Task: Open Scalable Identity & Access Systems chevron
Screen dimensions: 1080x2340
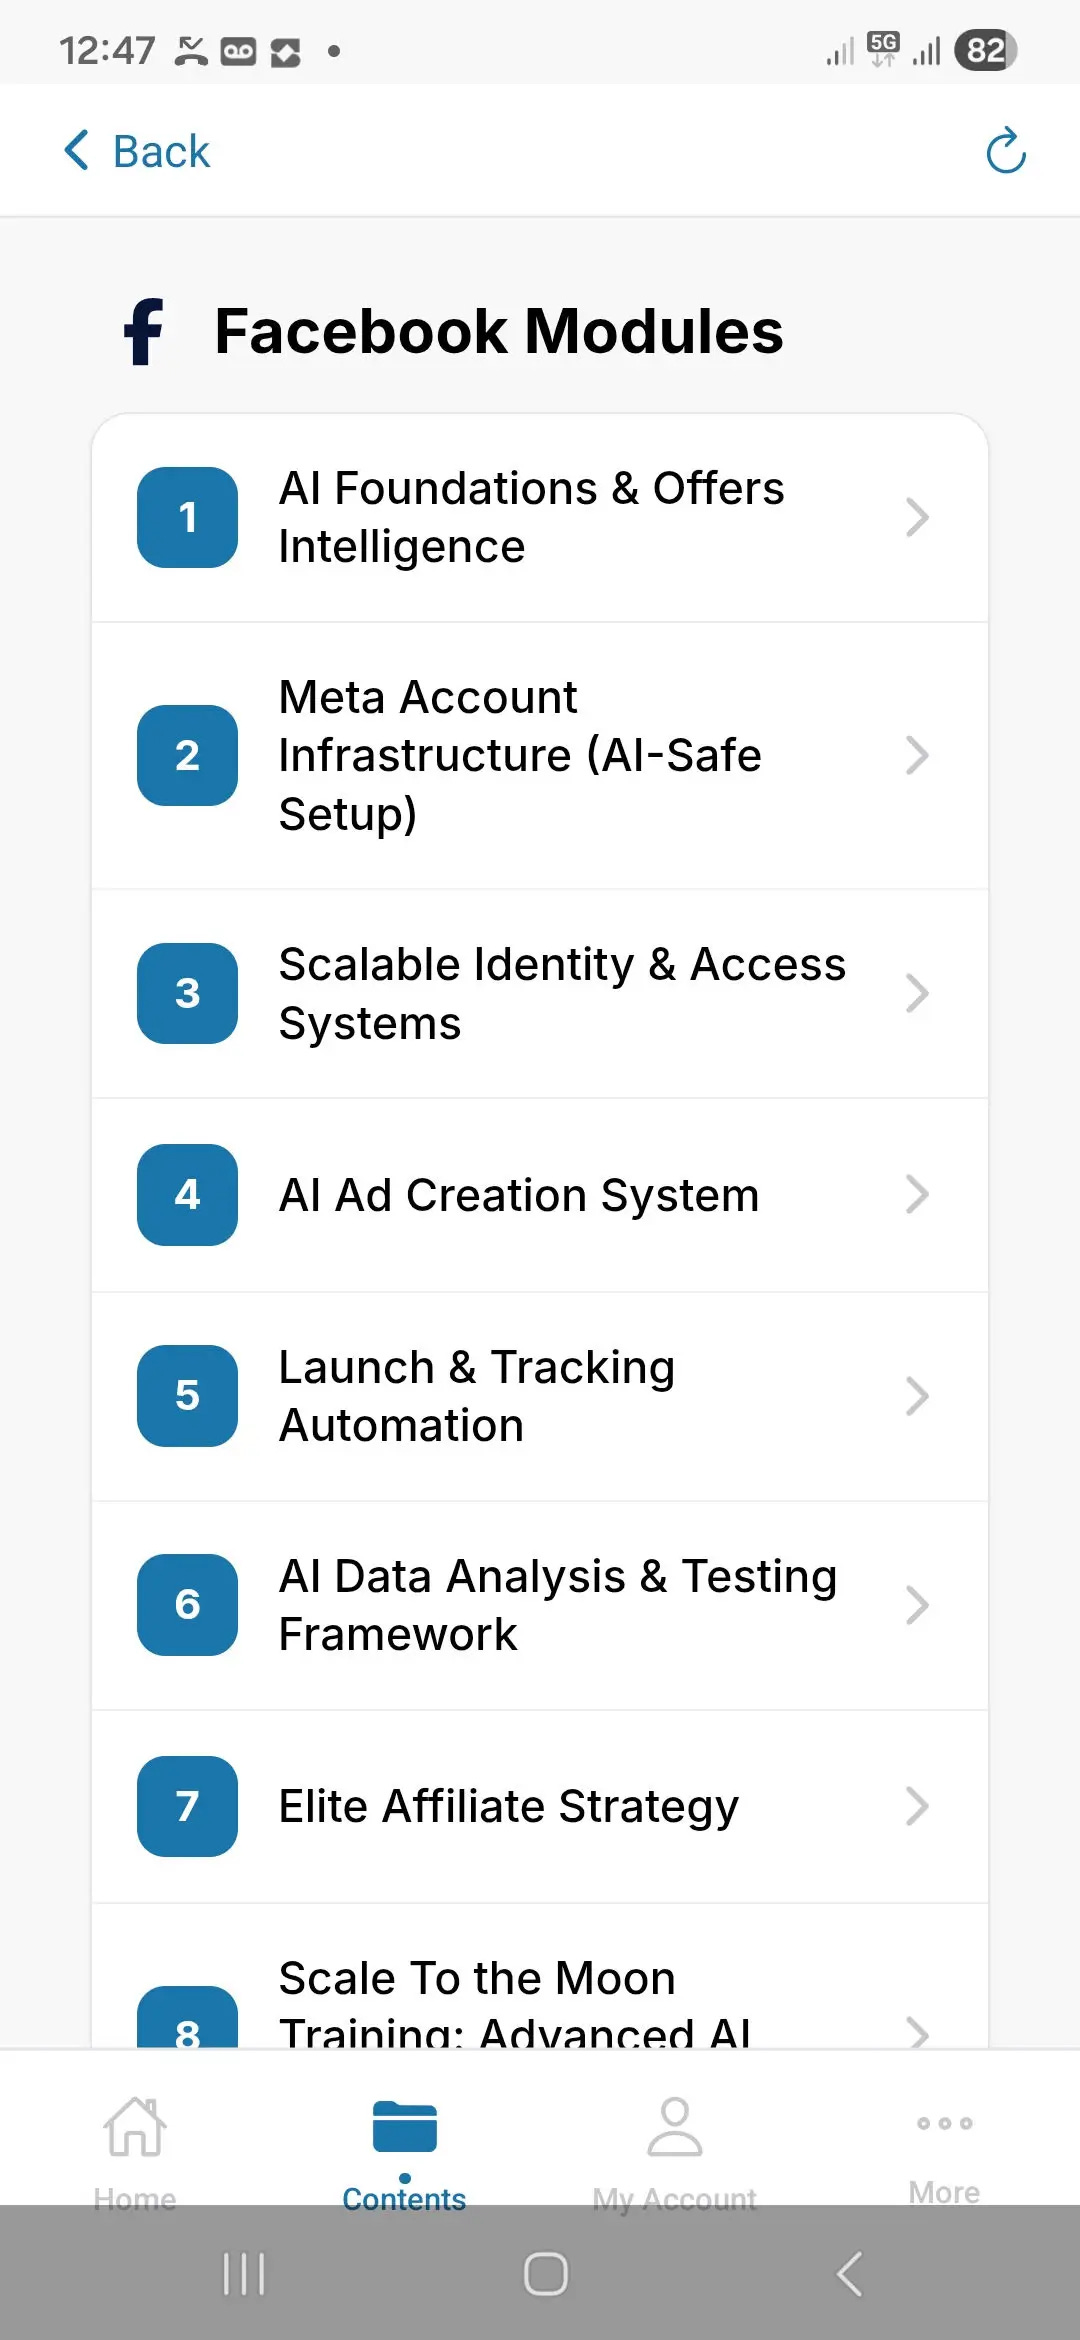Action: click(x=916, y=993)
